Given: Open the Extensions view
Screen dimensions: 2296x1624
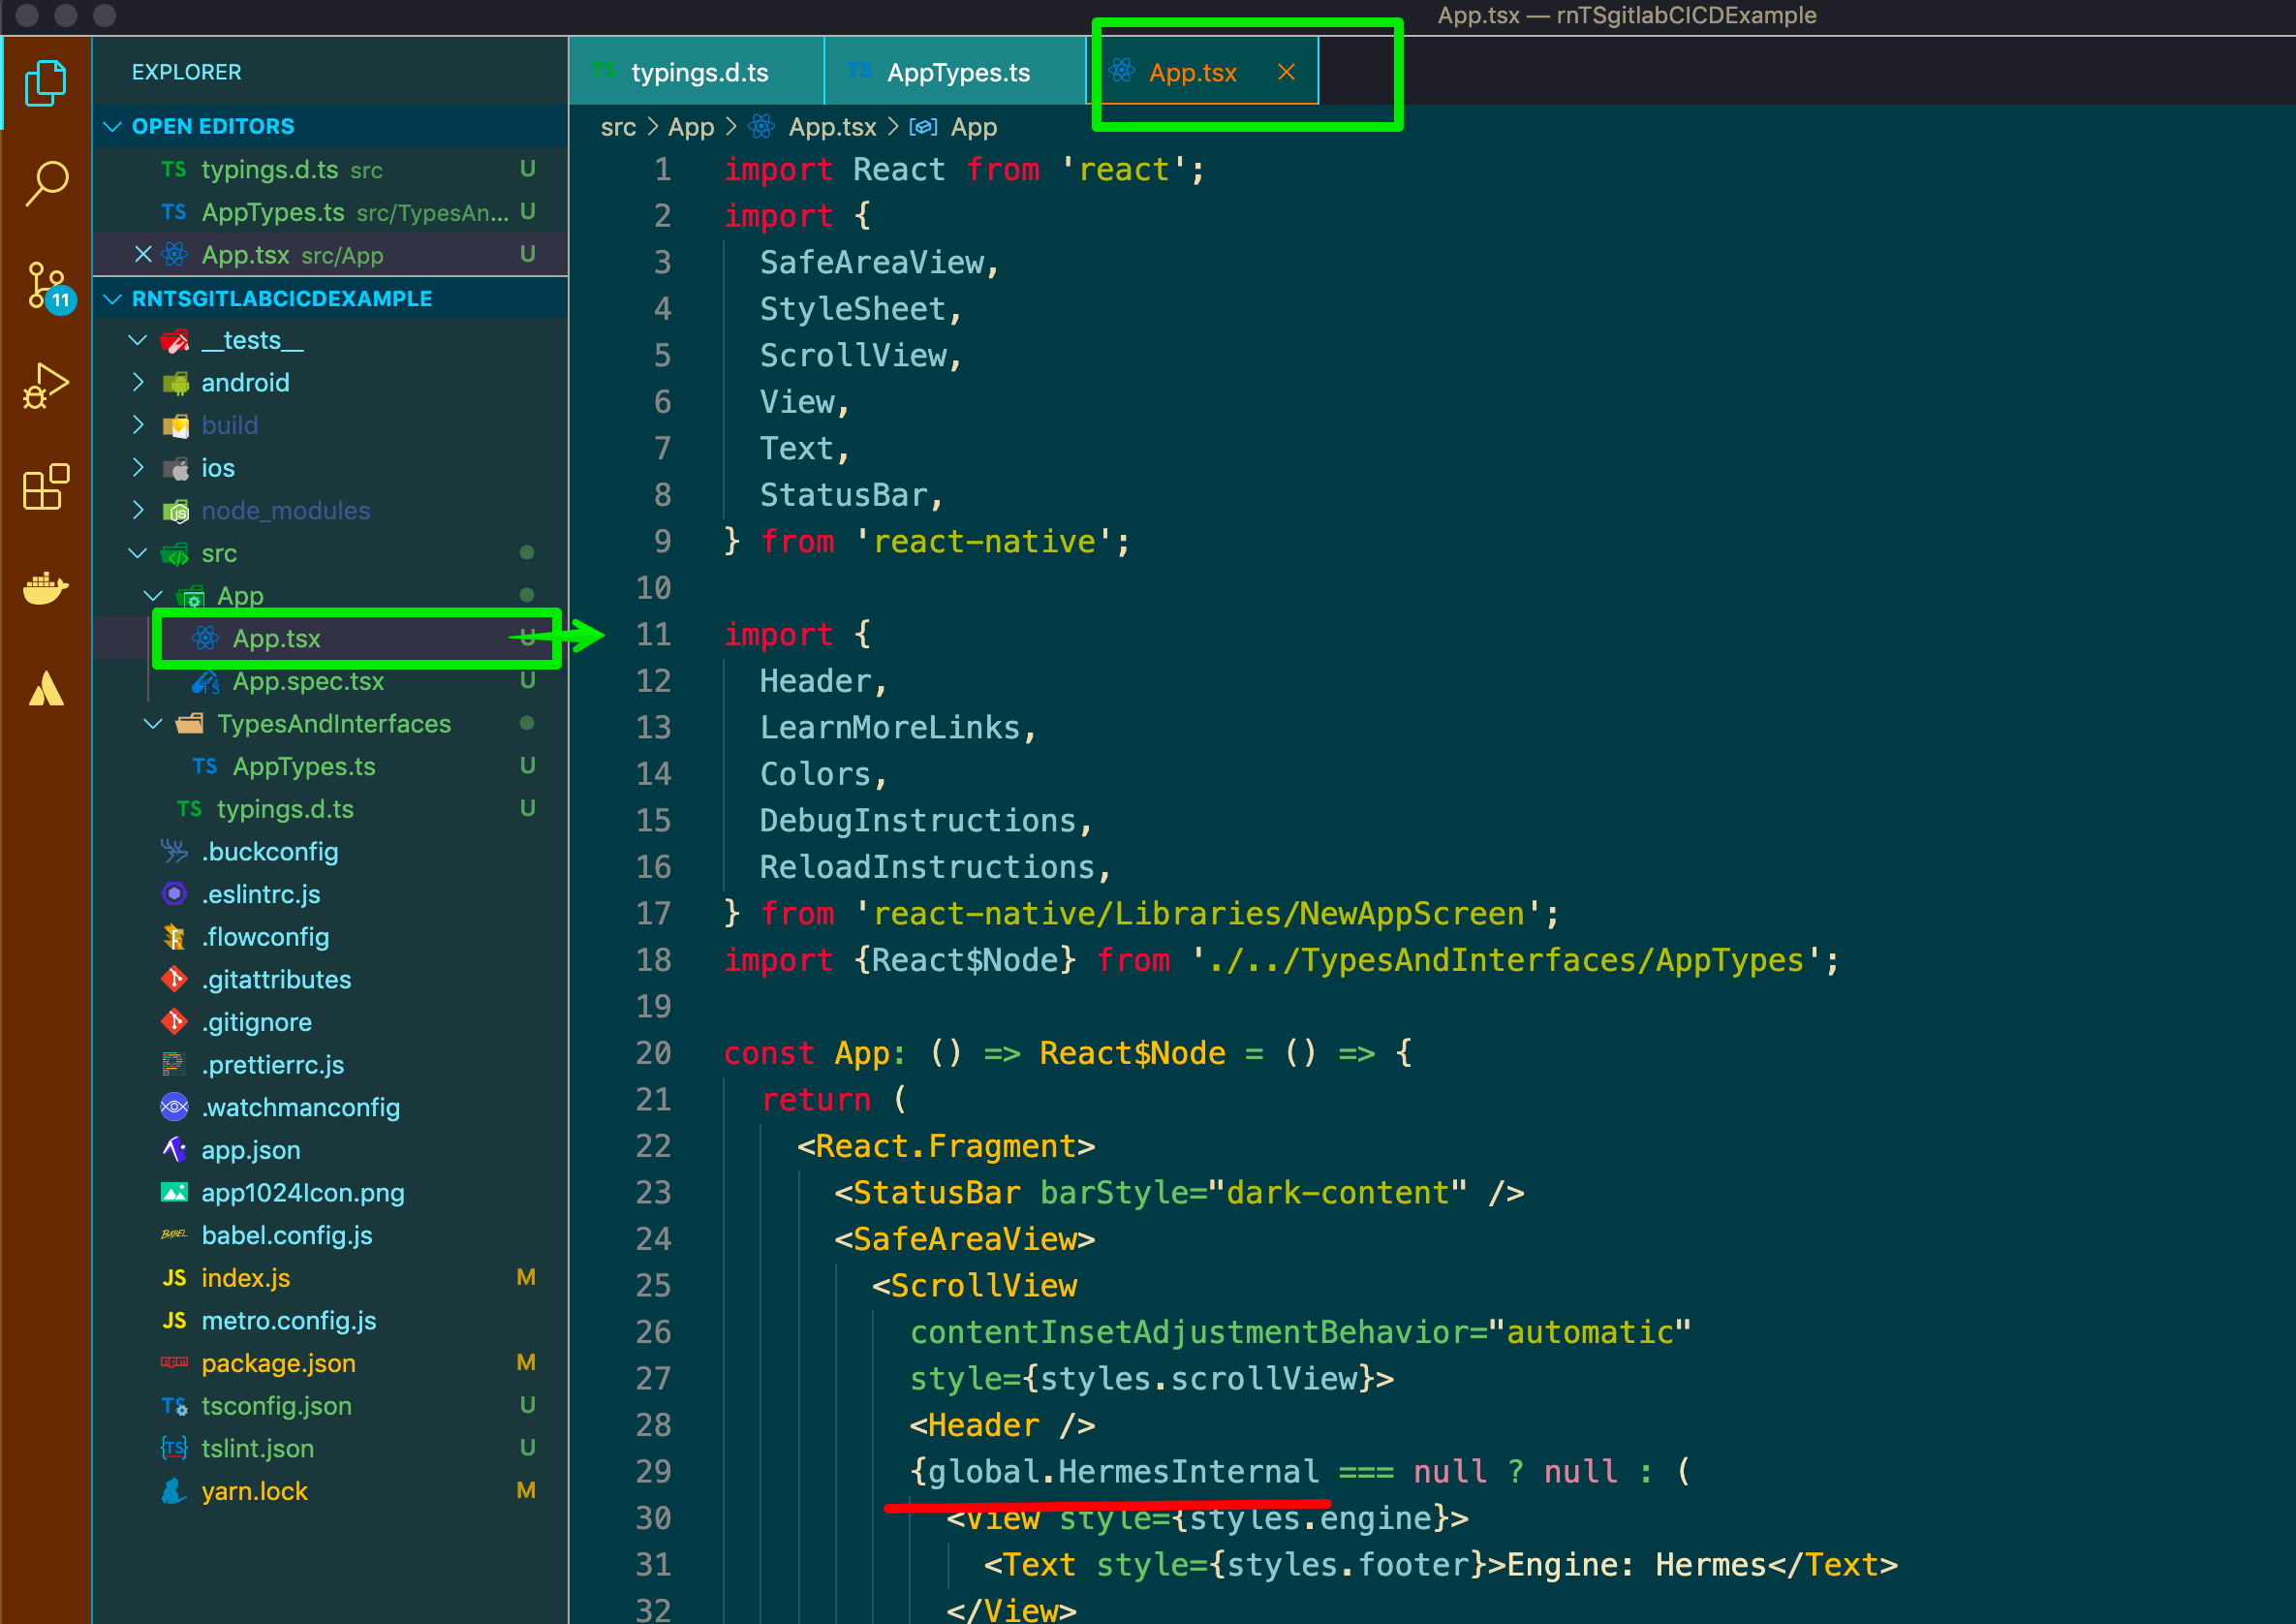Looking at the screenshot, I should 45,488.
